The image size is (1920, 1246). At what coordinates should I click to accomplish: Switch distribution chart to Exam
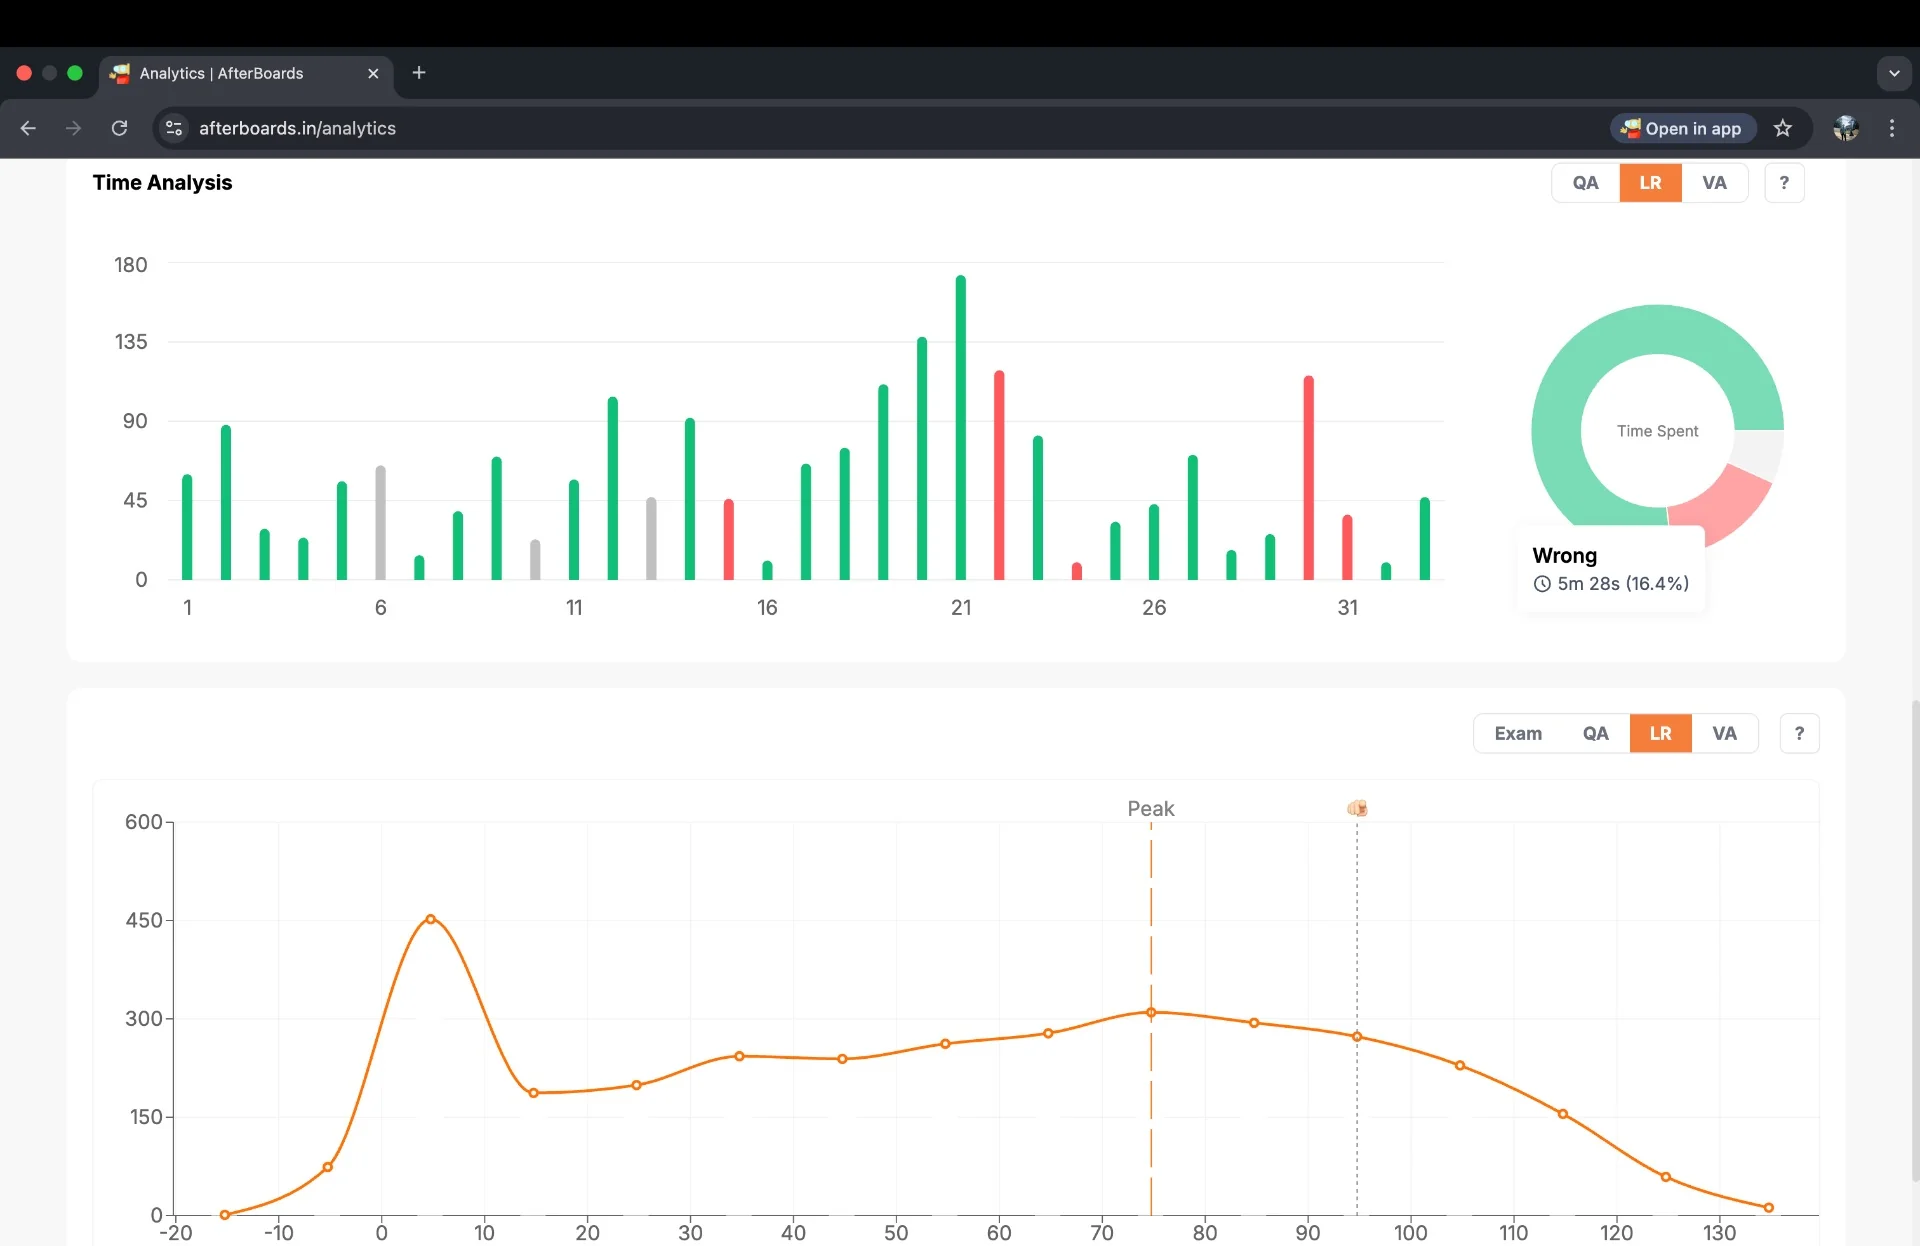[x=1518, y=733]
